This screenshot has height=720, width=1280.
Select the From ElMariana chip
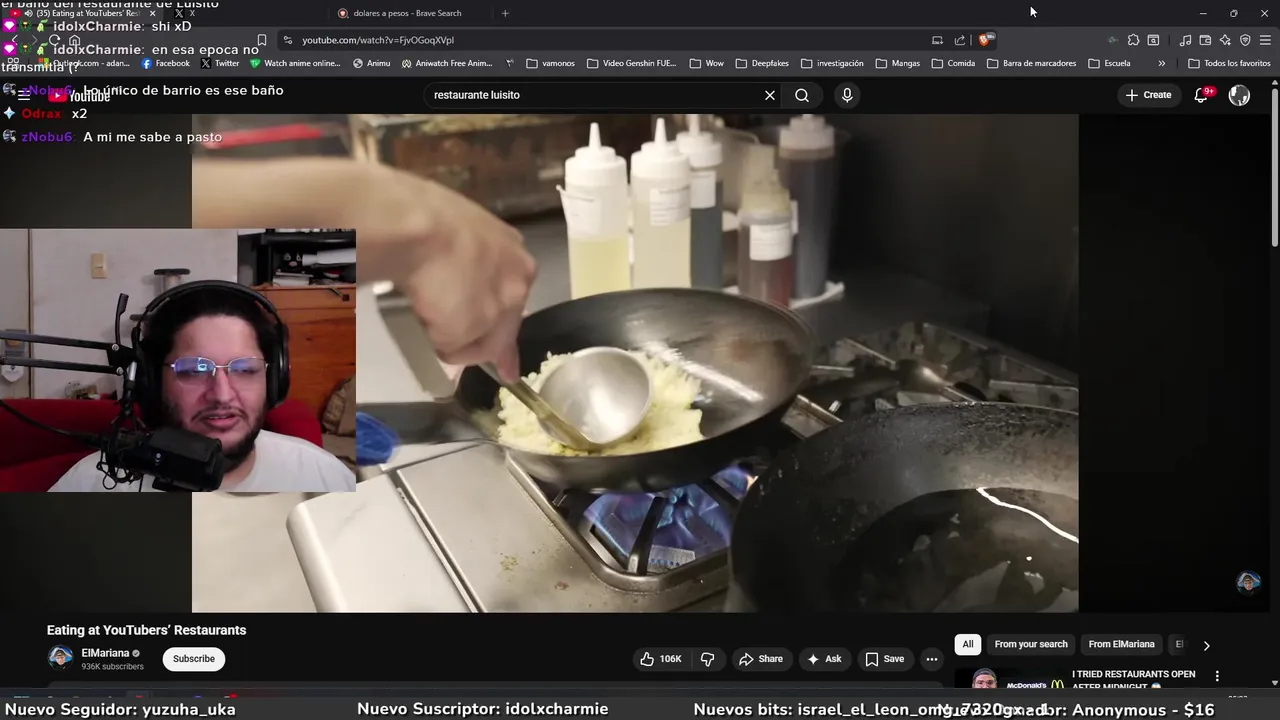click(1121, 644)
